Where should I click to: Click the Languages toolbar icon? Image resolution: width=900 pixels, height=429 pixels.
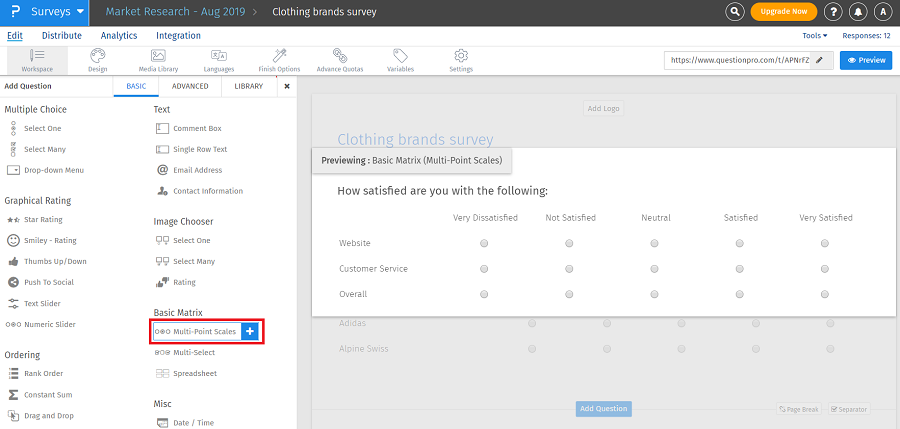[x=218, y=60]
